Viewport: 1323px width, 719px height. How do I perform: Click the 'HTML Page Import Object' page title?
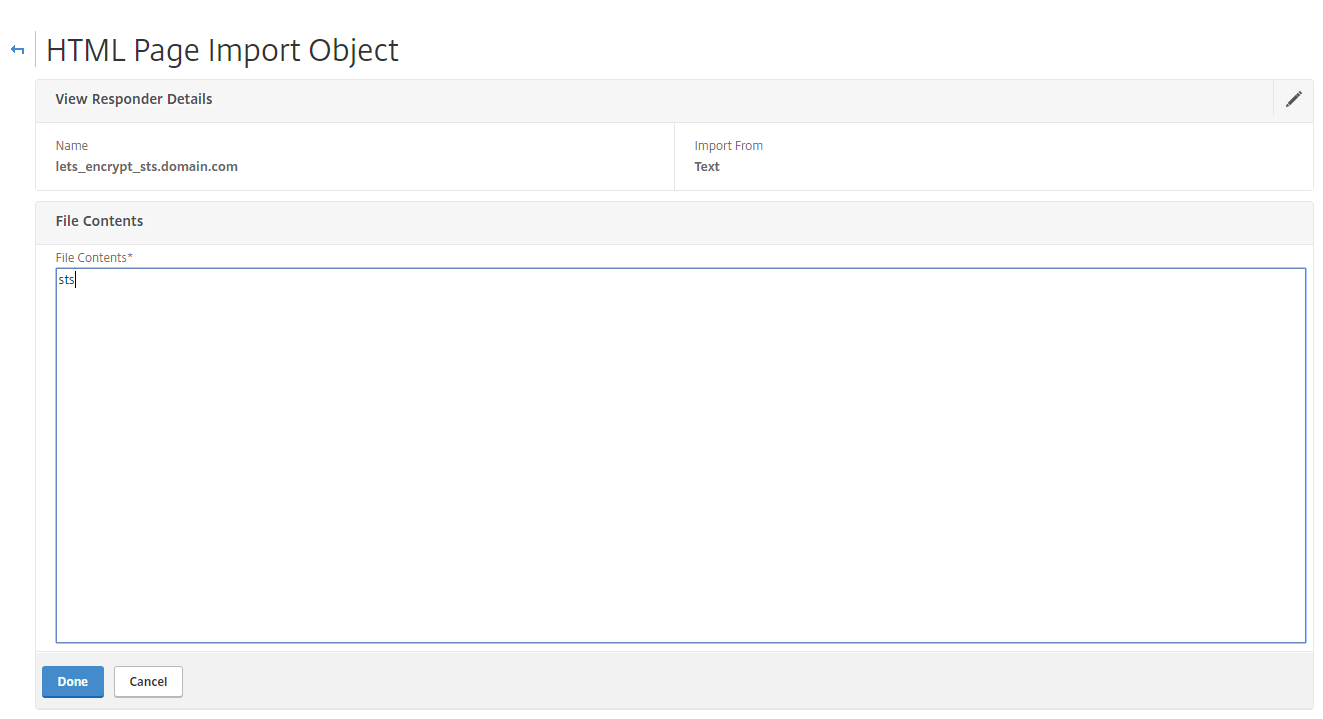click(222, 50)
